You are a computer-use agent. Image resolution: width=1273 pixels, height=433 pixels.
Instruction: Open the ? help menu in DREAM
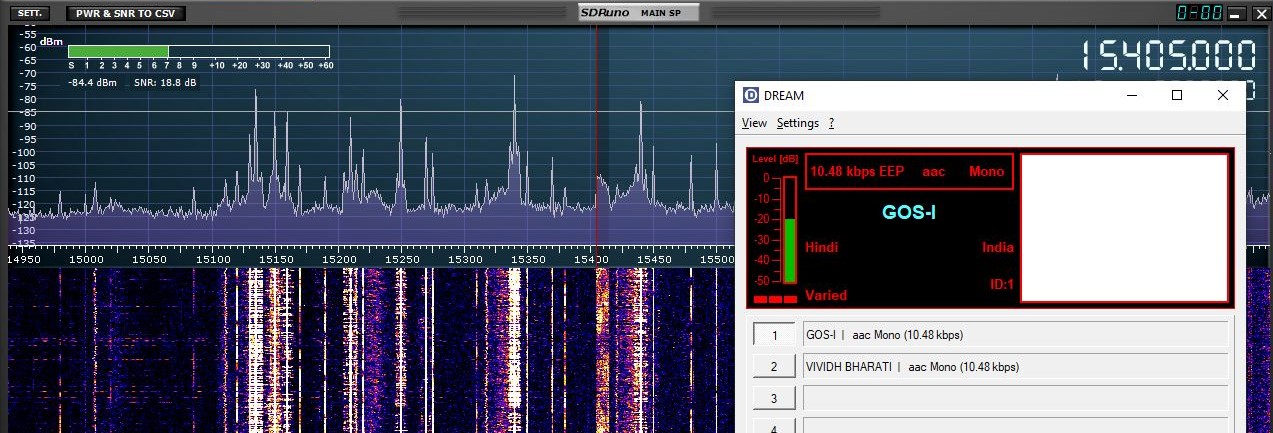pos(832,123)
